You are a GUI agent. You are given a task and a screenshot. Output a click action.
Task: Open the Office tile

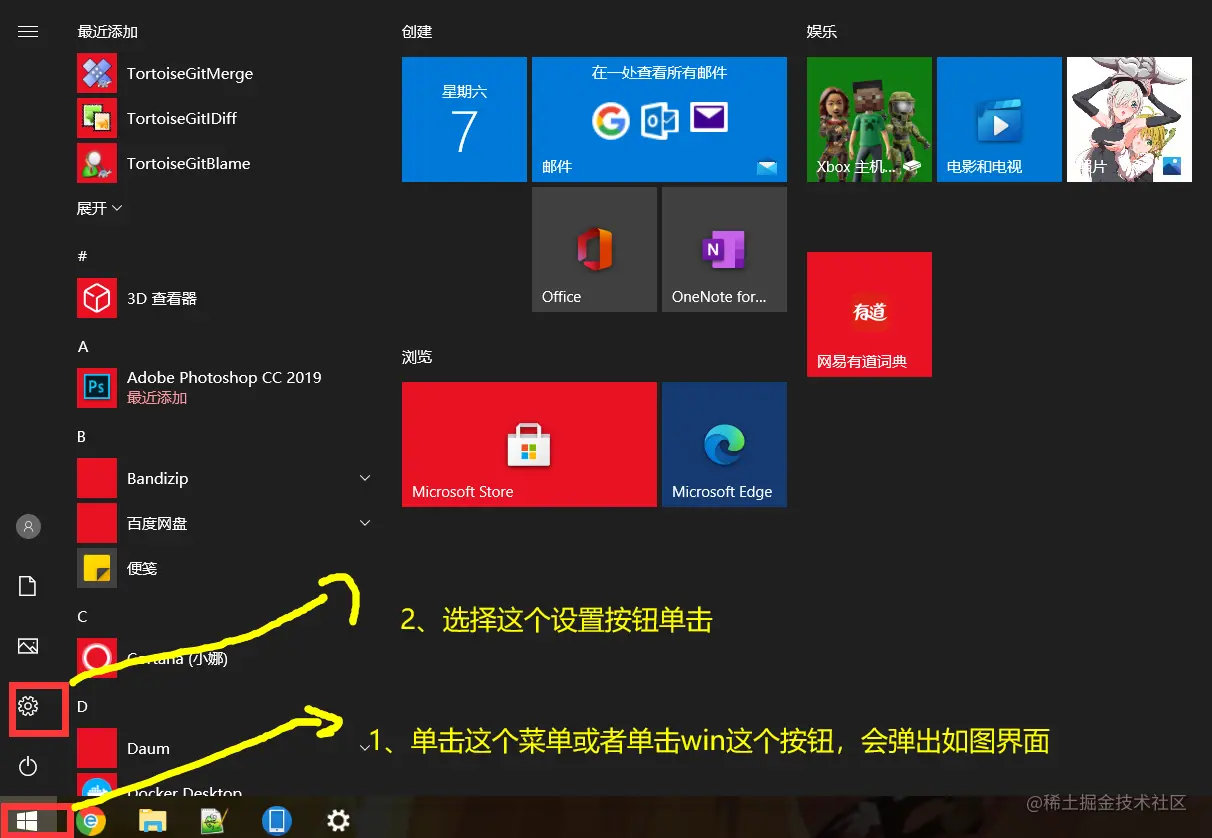pos(594,249)
